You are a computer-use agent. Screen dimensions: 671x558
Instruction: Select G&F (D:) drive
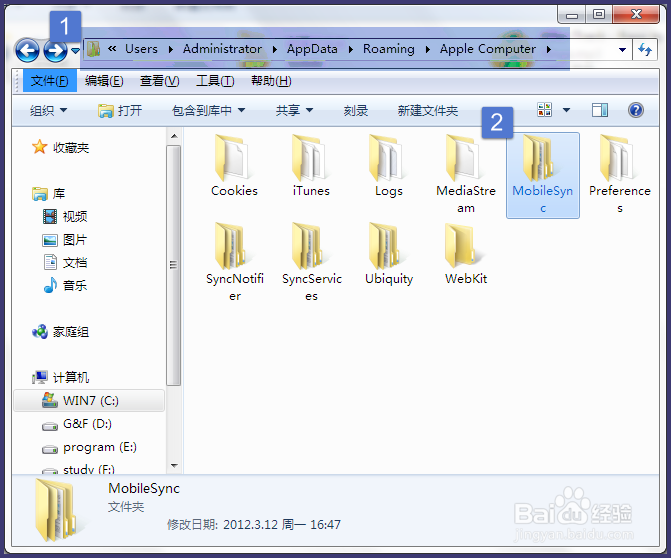click(x=77, y=424)
